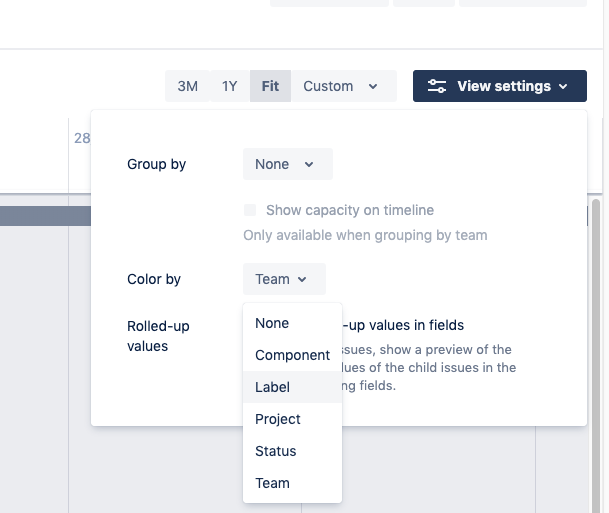The width and height of the screenshot is (609, 513).
Task: Open the Group by None dropdown
Action: [288, 164]
